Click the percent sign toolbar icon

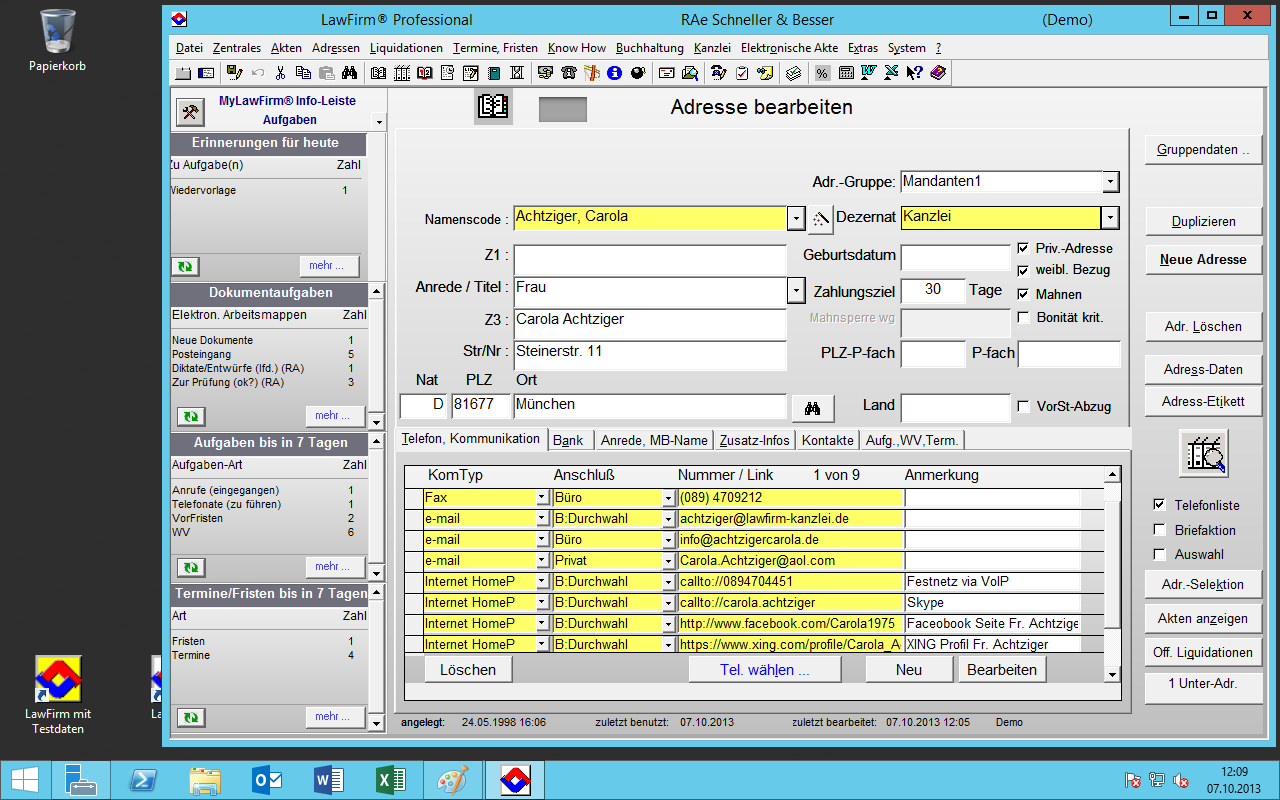[x=822, y=73]
